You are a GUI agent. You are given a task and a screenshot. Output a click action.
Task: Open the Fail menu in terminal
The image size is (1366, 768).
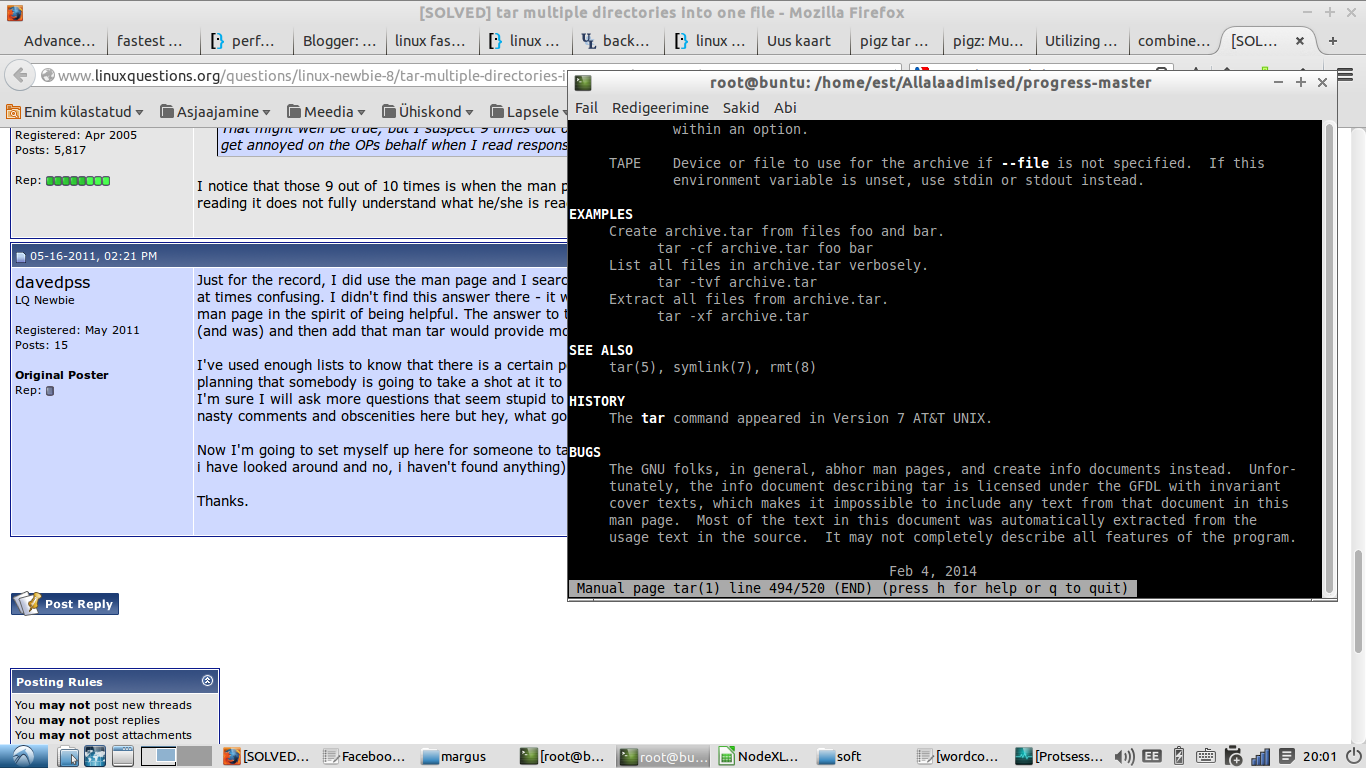(x=586, y=108)
